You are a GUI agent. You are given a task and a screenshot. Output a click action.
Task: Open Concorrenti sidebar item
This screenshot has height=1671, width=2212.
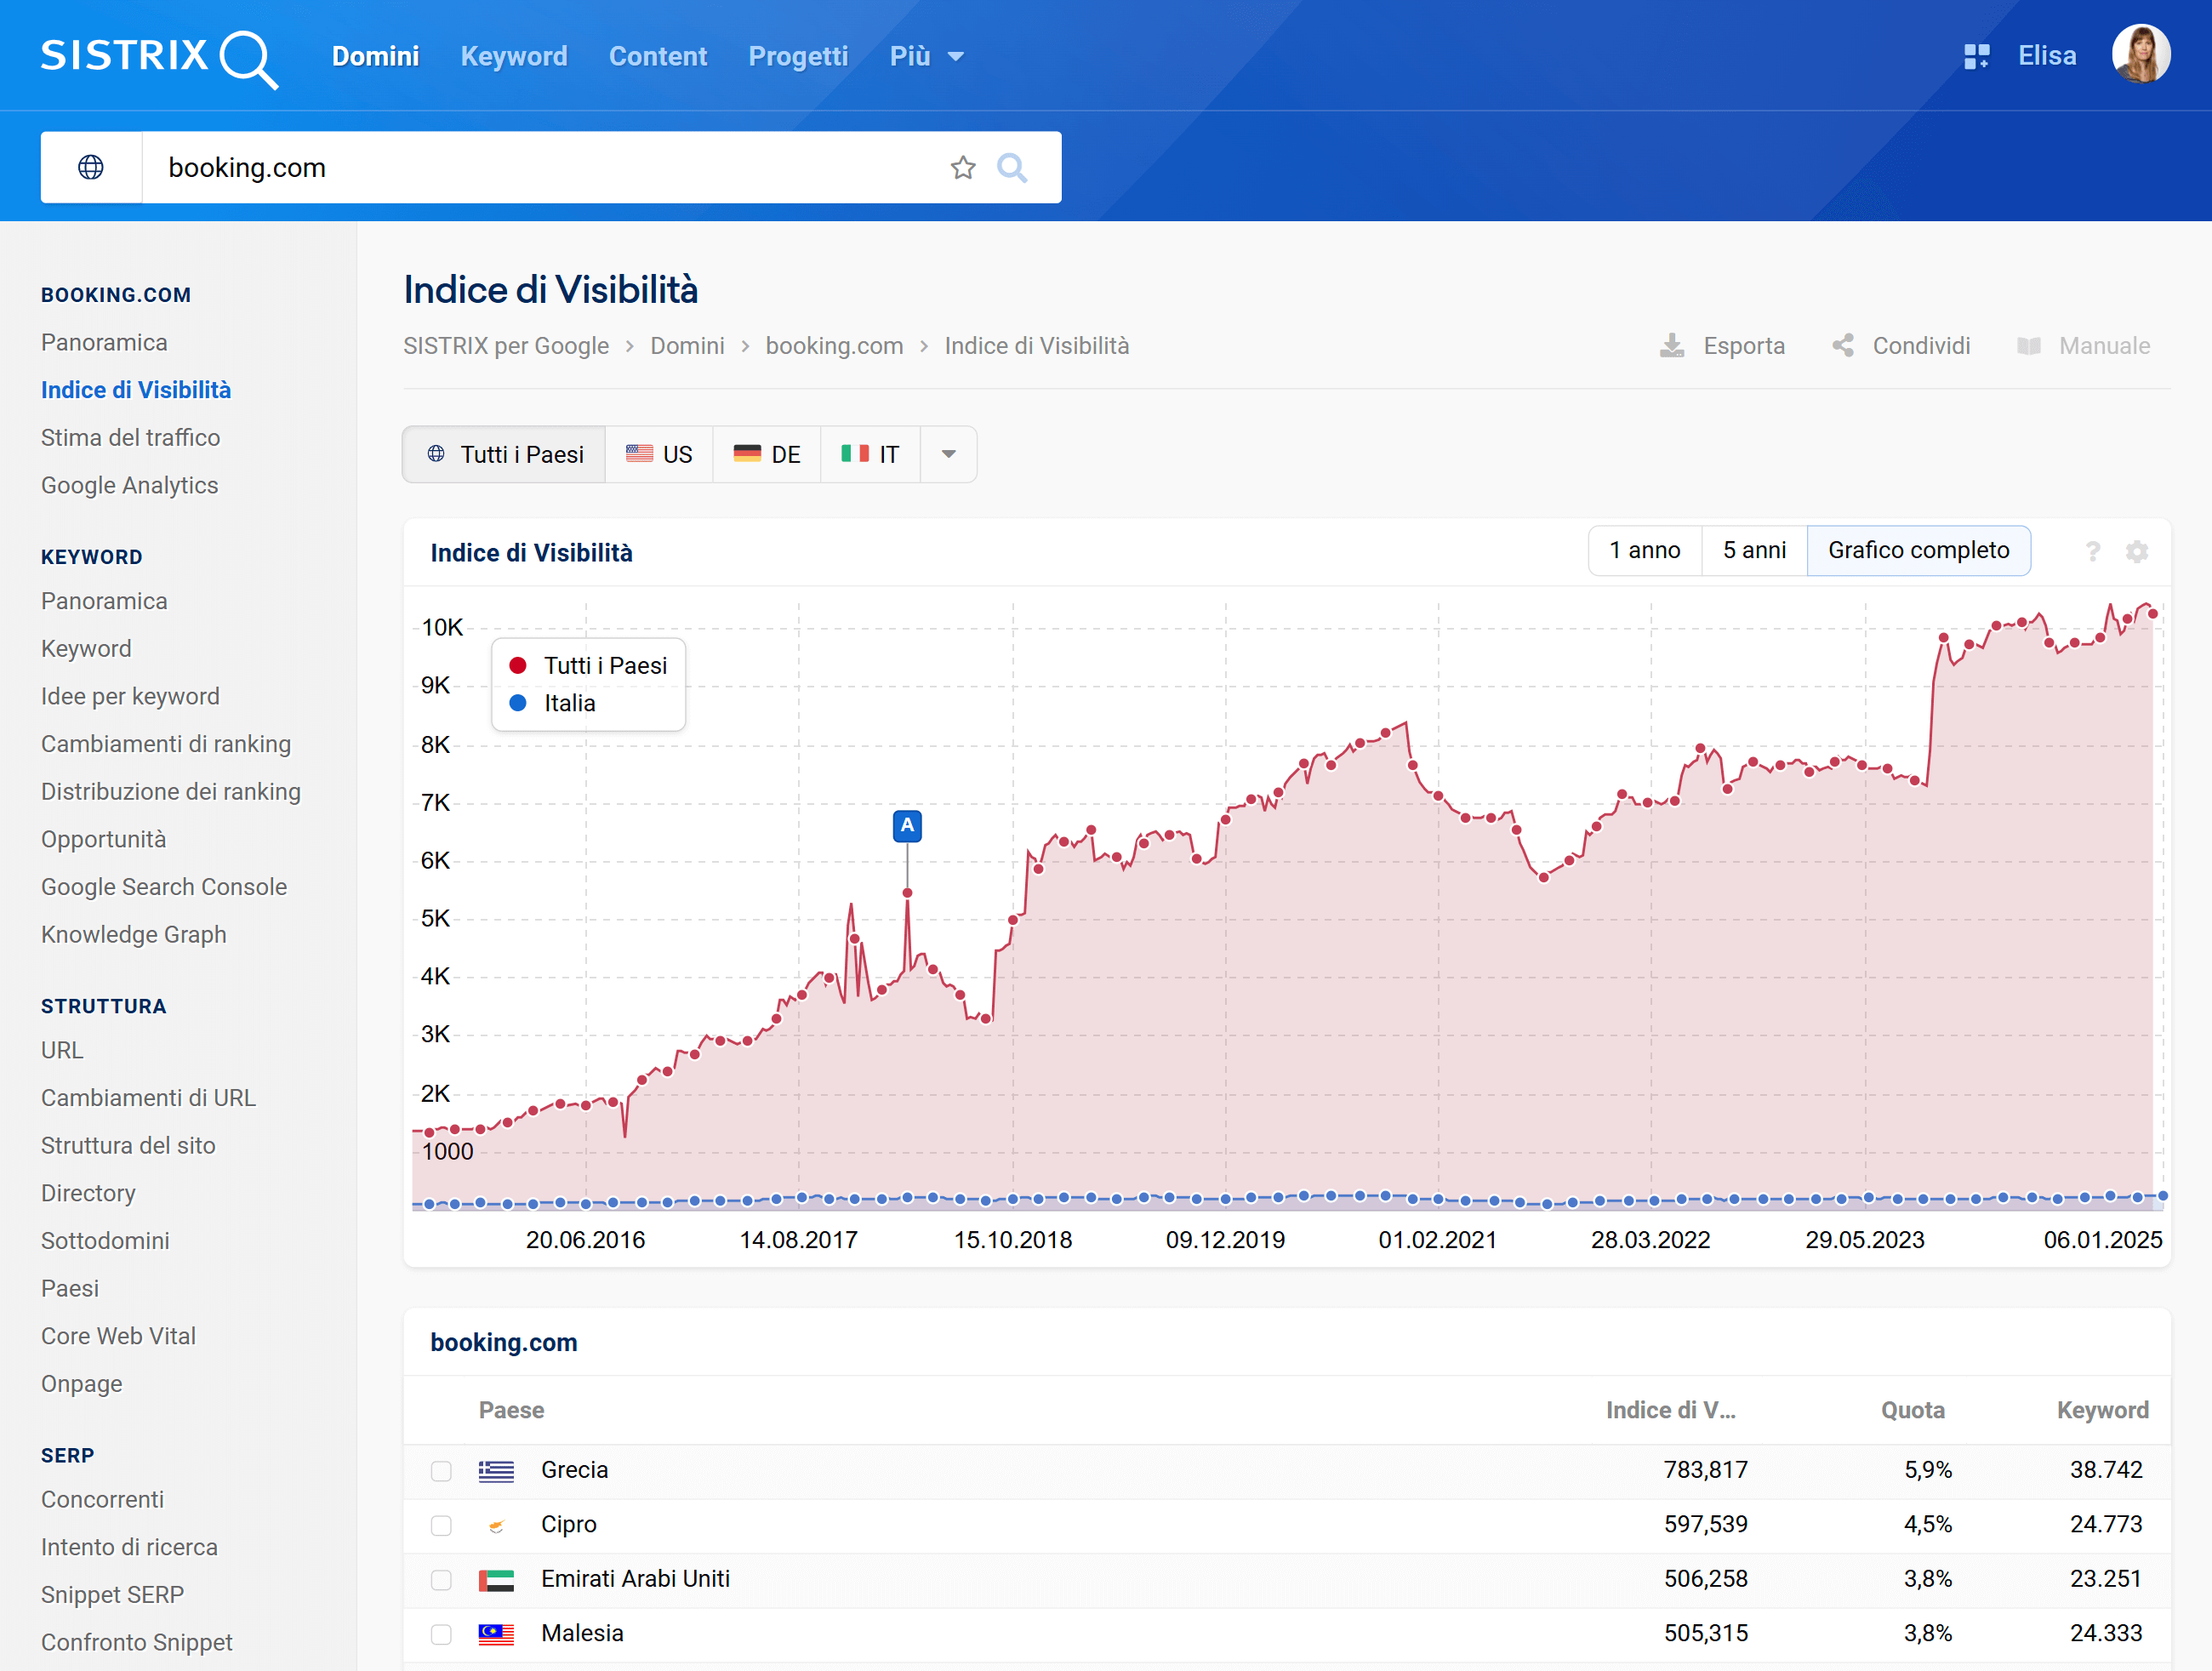tap(102, 1499)
